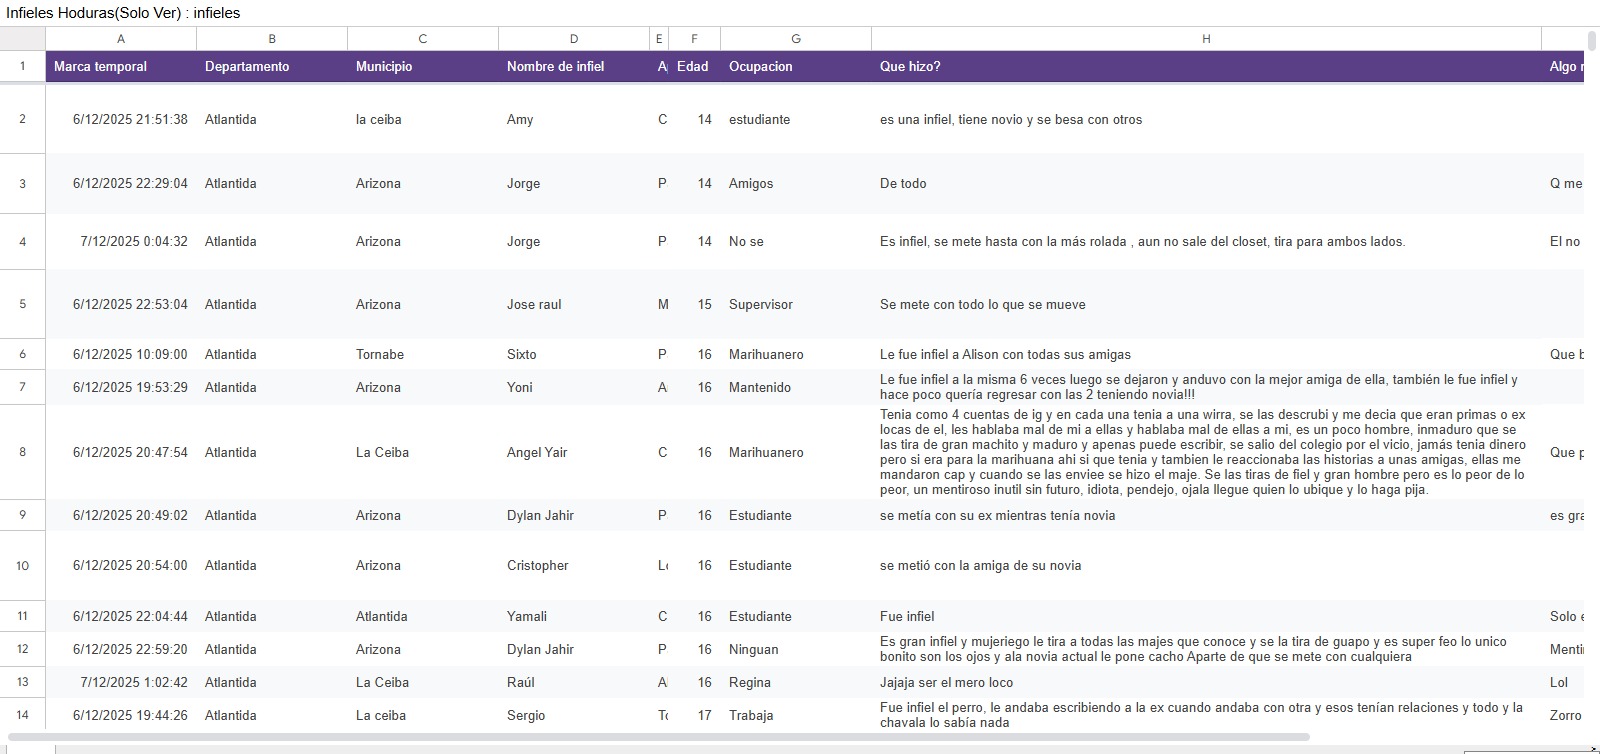This screenshot has width=1600, height=754.
Task: Click the horizontal scrollbar at bottom
Action: click(659, 737)
